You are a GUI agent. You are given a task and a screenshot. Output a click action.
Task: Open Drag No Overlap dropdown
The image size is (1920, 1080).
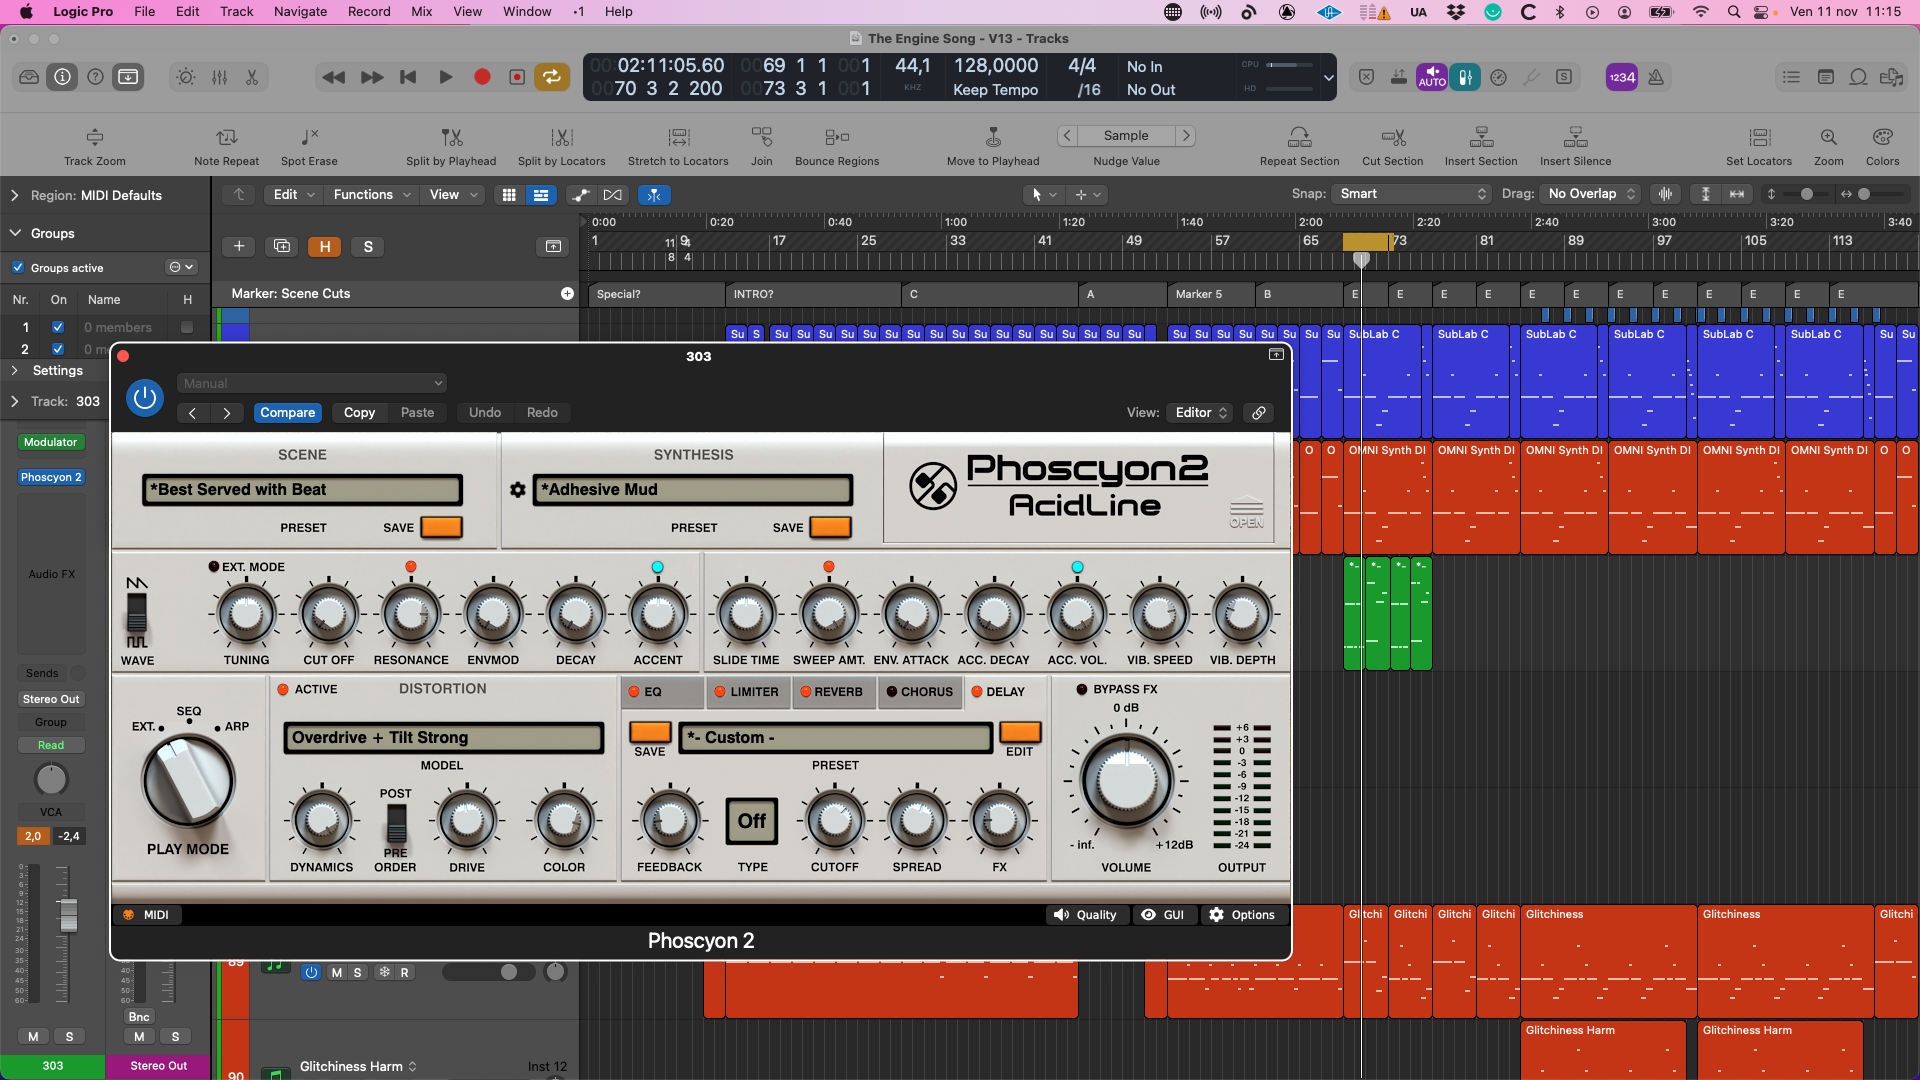tap(1591, 194)
